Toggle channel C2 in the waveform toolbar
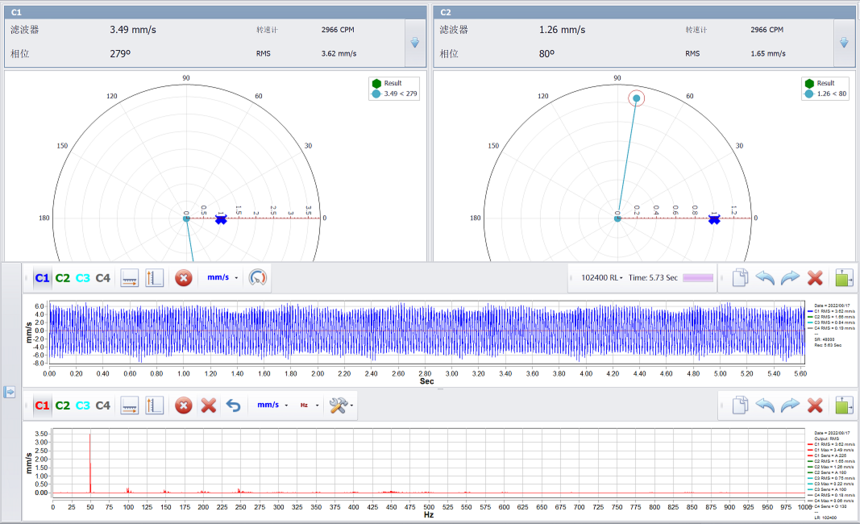 point(63,278)
